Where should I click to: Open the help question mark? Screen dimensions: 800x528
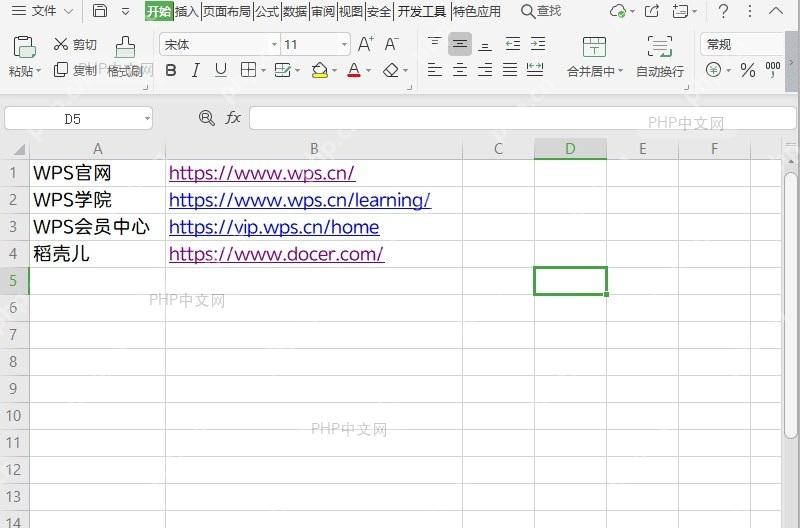point(723,11)
